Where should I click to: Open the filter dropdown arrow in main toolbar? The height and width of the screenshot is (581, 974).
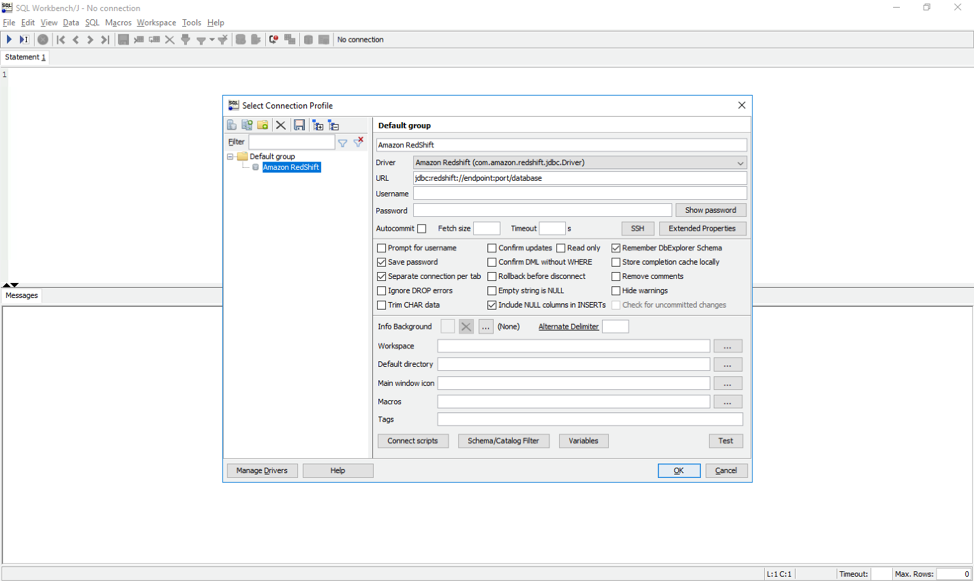[212, 40]
